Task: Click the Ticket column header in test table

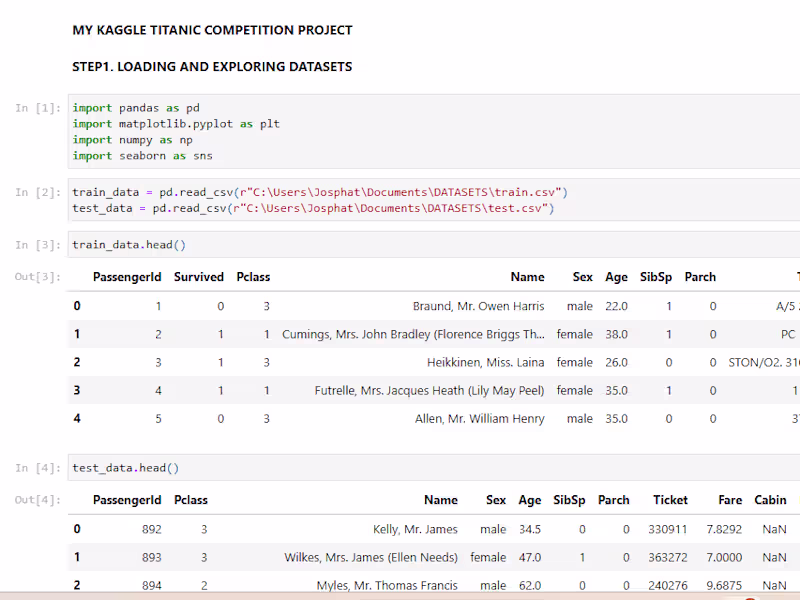Action: [670, 500]
